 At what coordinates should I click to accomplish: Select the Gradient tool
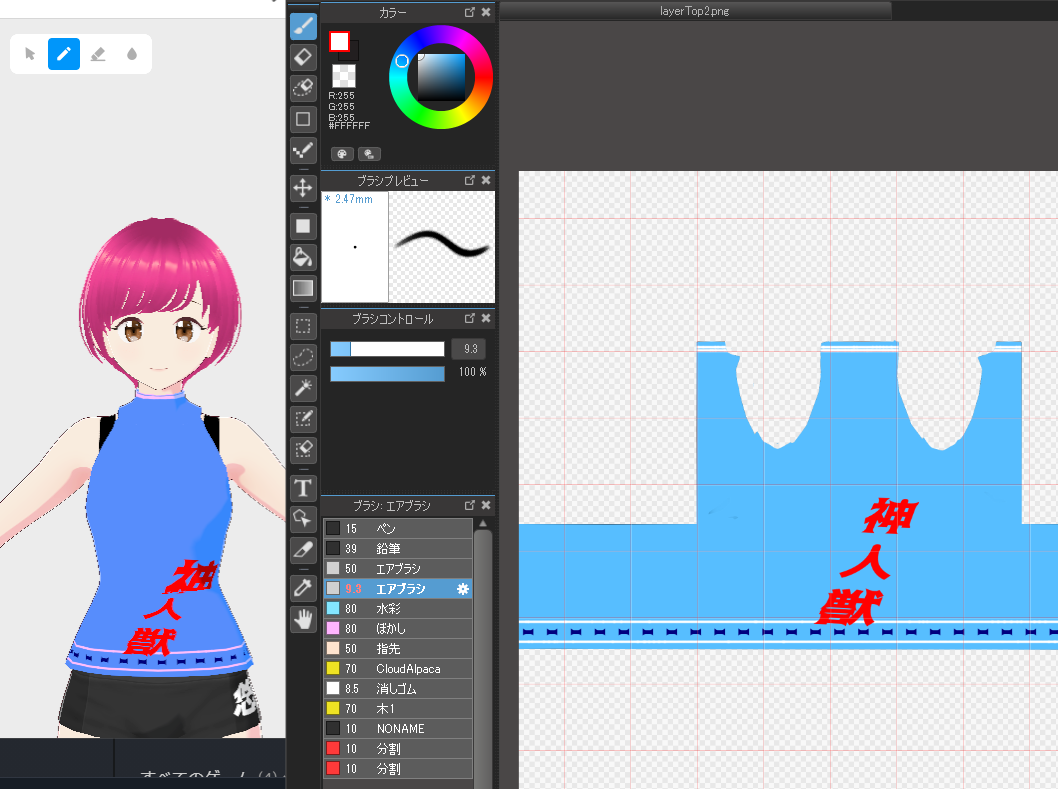pos(303,288)
